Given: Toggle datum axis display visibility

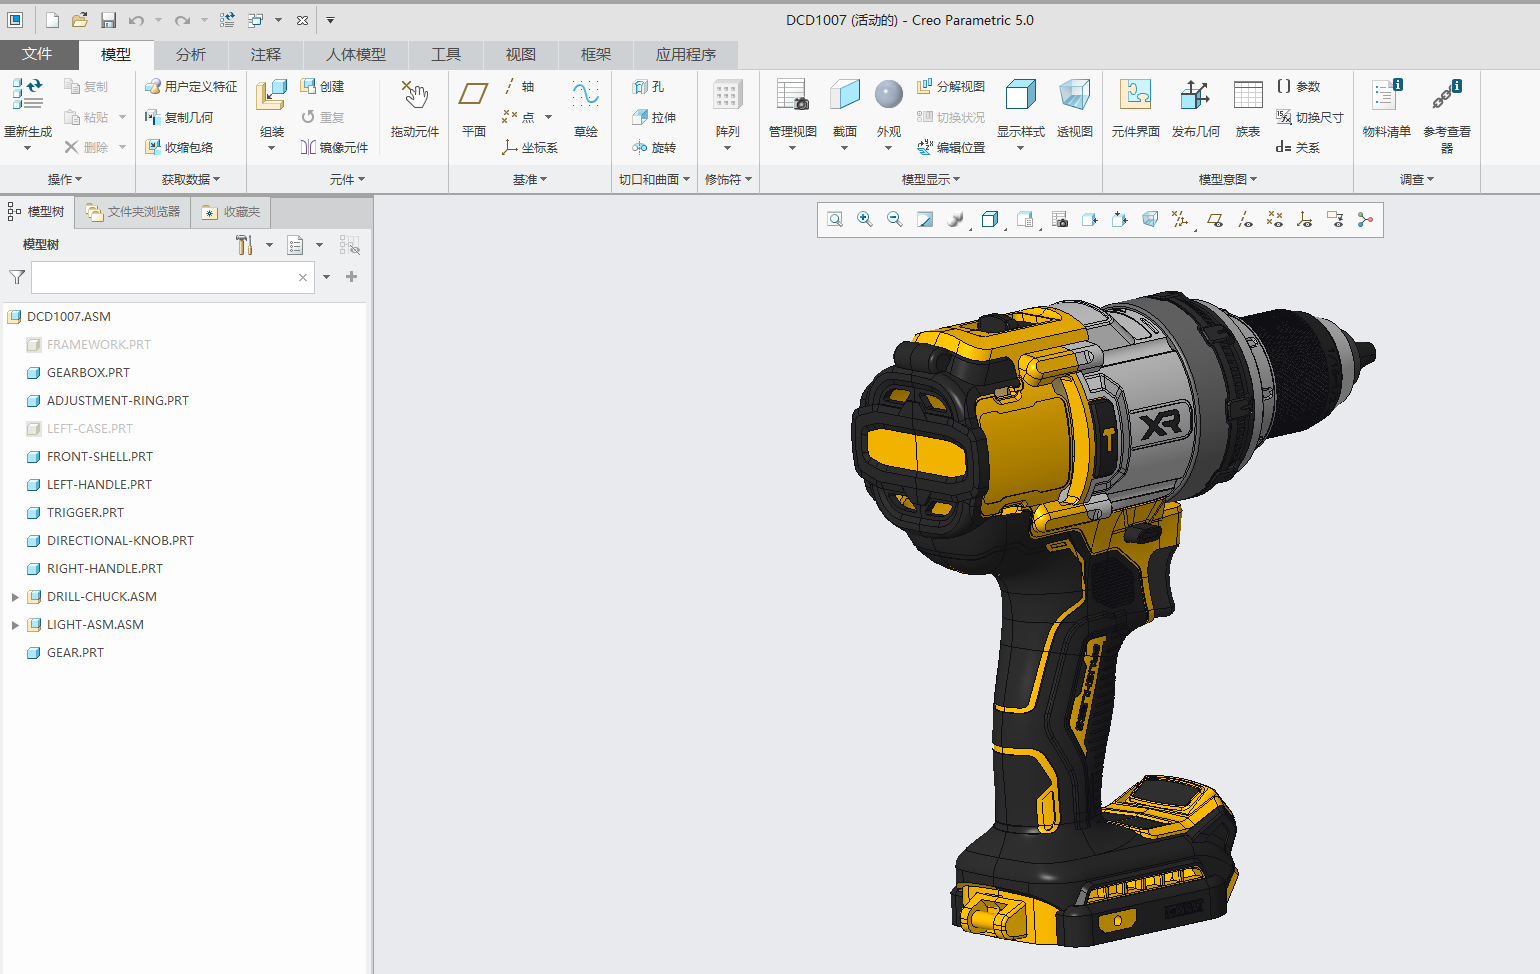Looking at the screenshot, I should pyautogui.click(x=1245, y=219).
